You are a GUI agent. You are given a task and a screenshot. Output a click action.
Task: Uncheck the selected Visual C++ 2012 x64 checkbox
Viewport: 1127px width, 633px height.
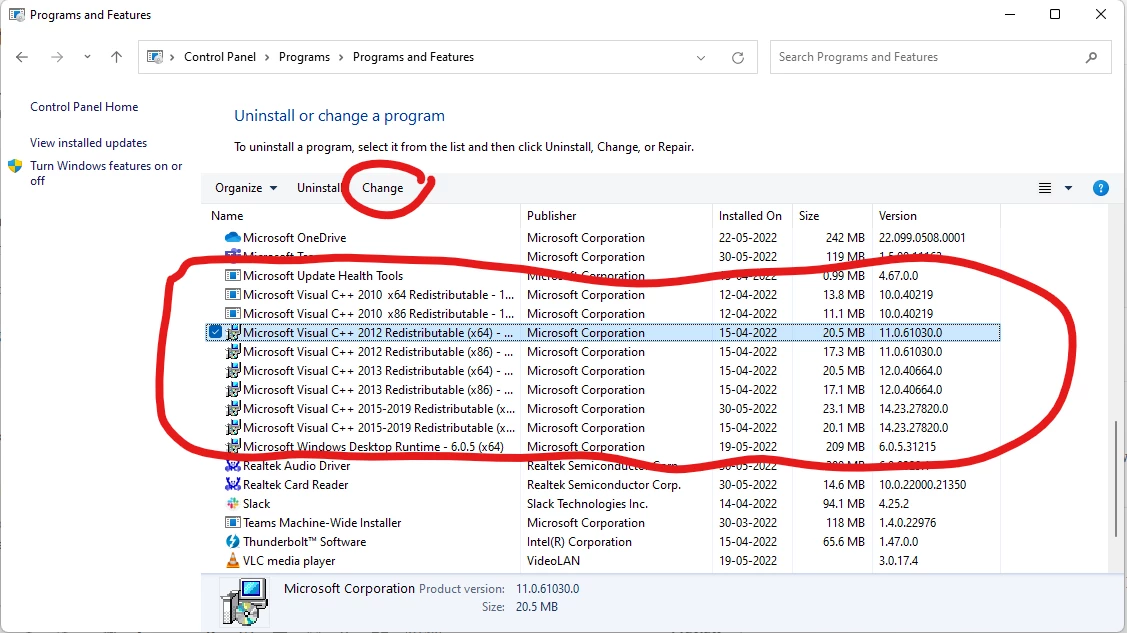pos(215,332)
